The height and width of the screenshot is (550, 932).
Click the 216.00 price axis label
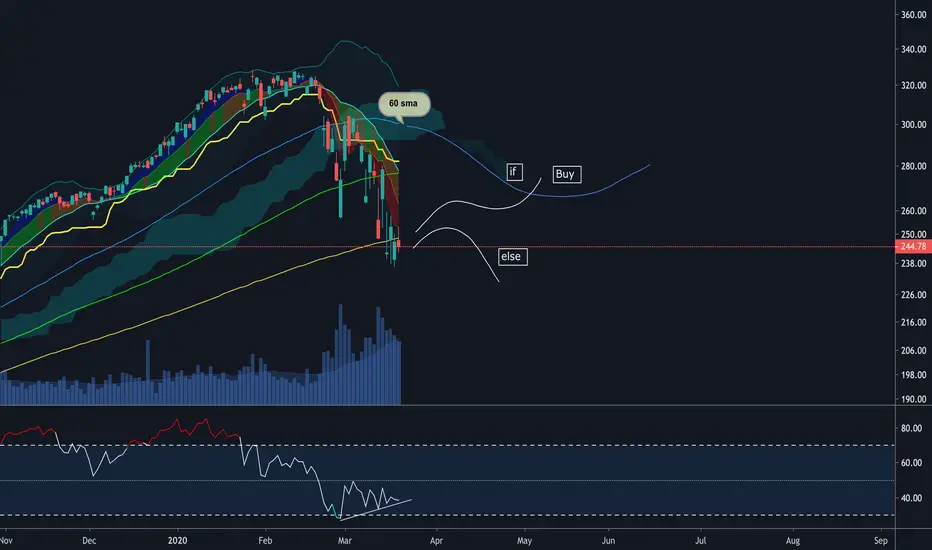click(x=914, y=323)
